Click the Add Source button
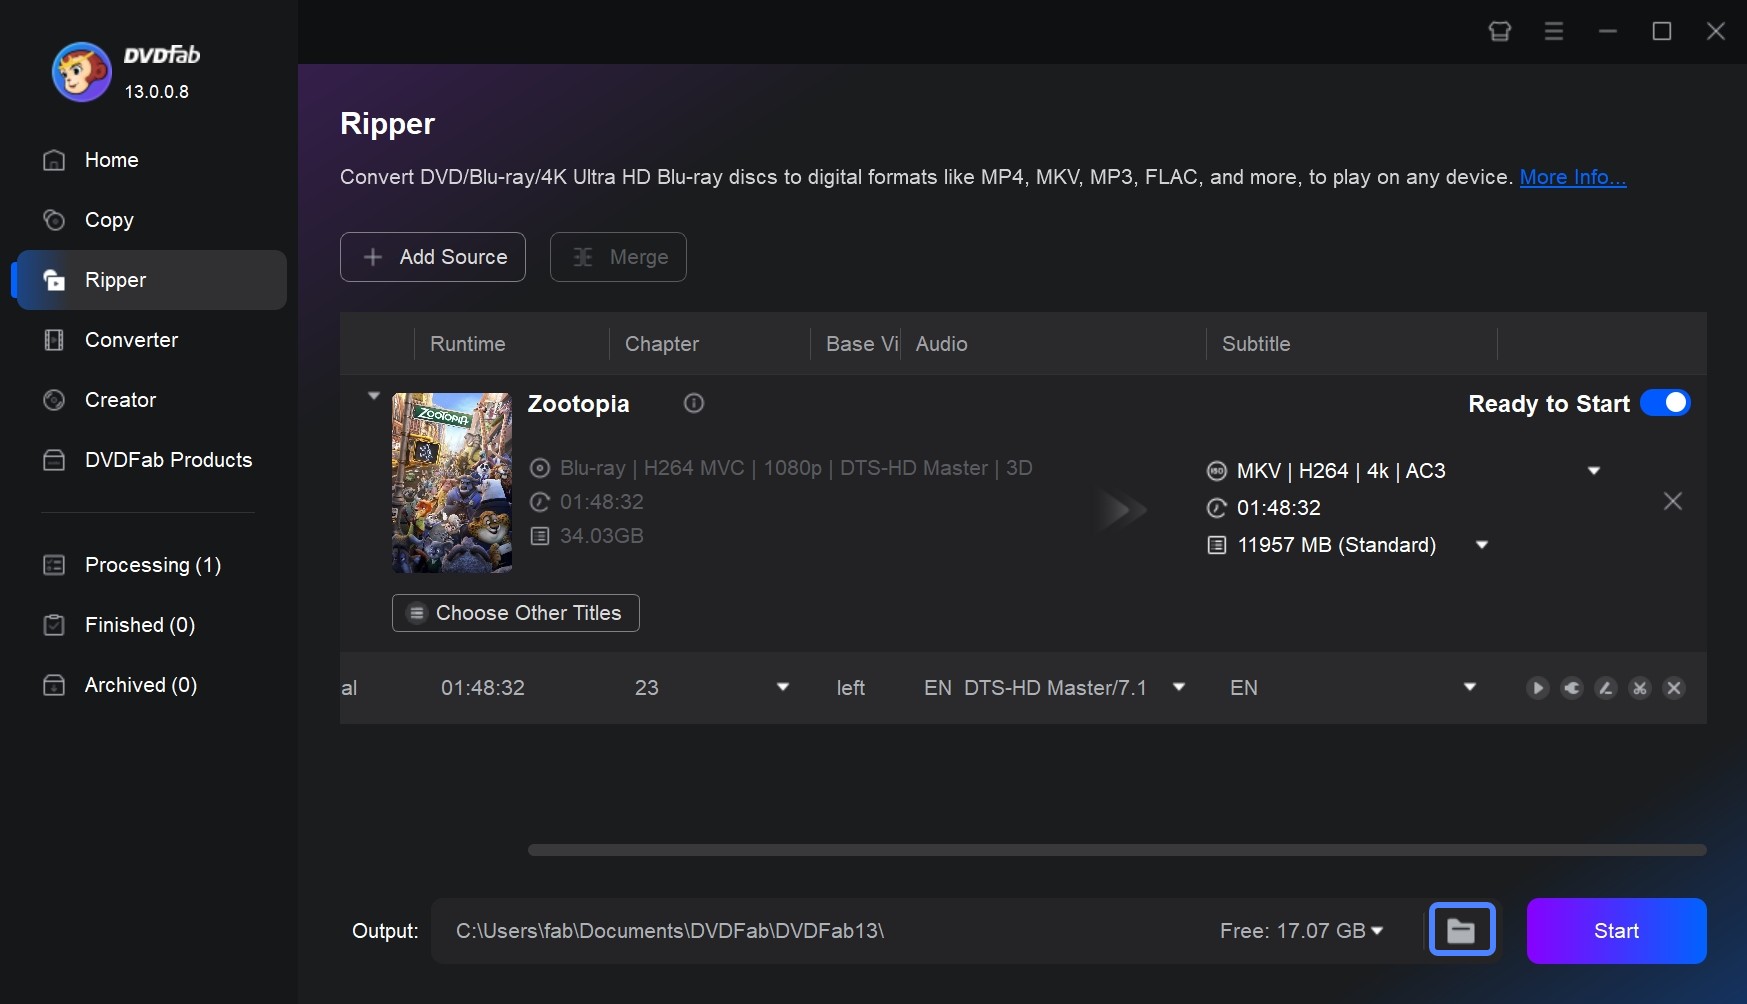The image size is (1747, 1004). (x=432, y=257)
